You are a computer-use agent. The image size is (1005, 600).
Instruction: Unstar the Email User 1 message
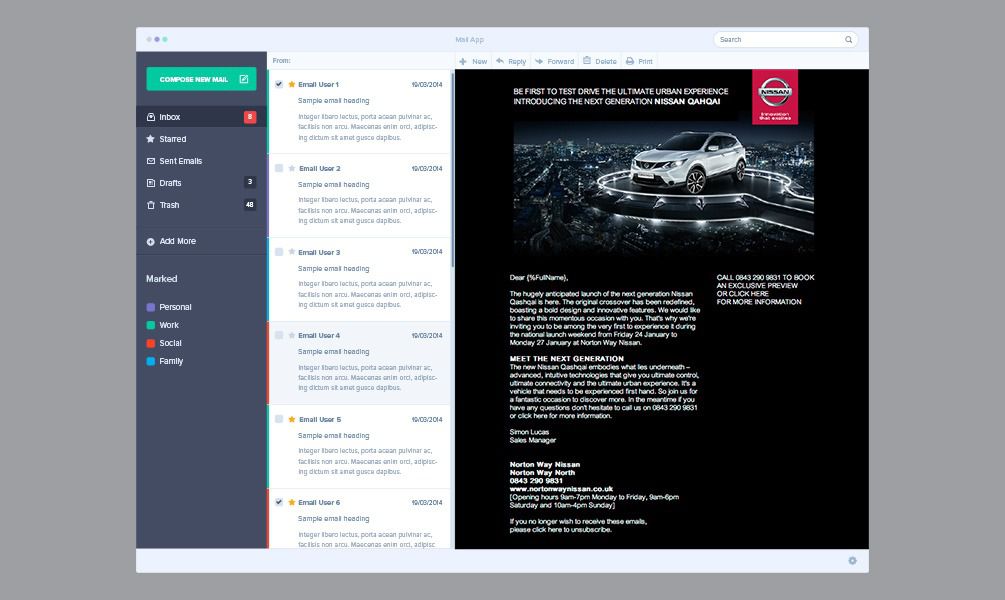point(292,84)
